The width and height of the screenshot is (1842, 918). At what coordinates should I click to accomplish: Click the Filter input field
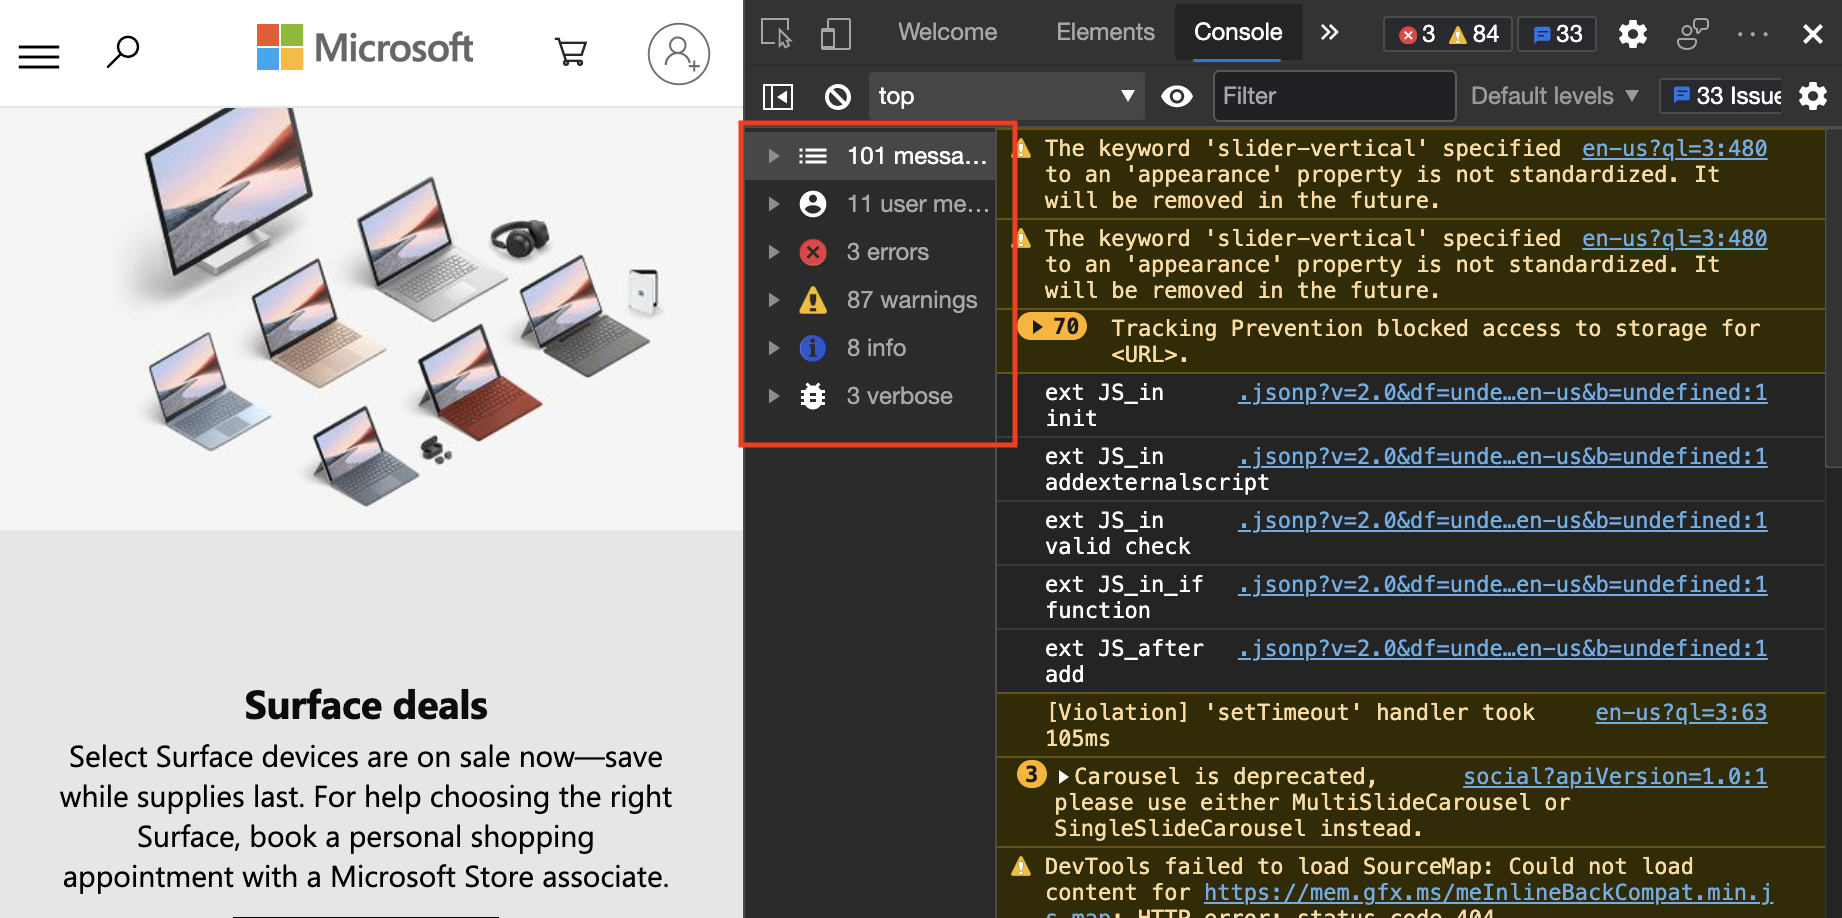(1334, 96)
